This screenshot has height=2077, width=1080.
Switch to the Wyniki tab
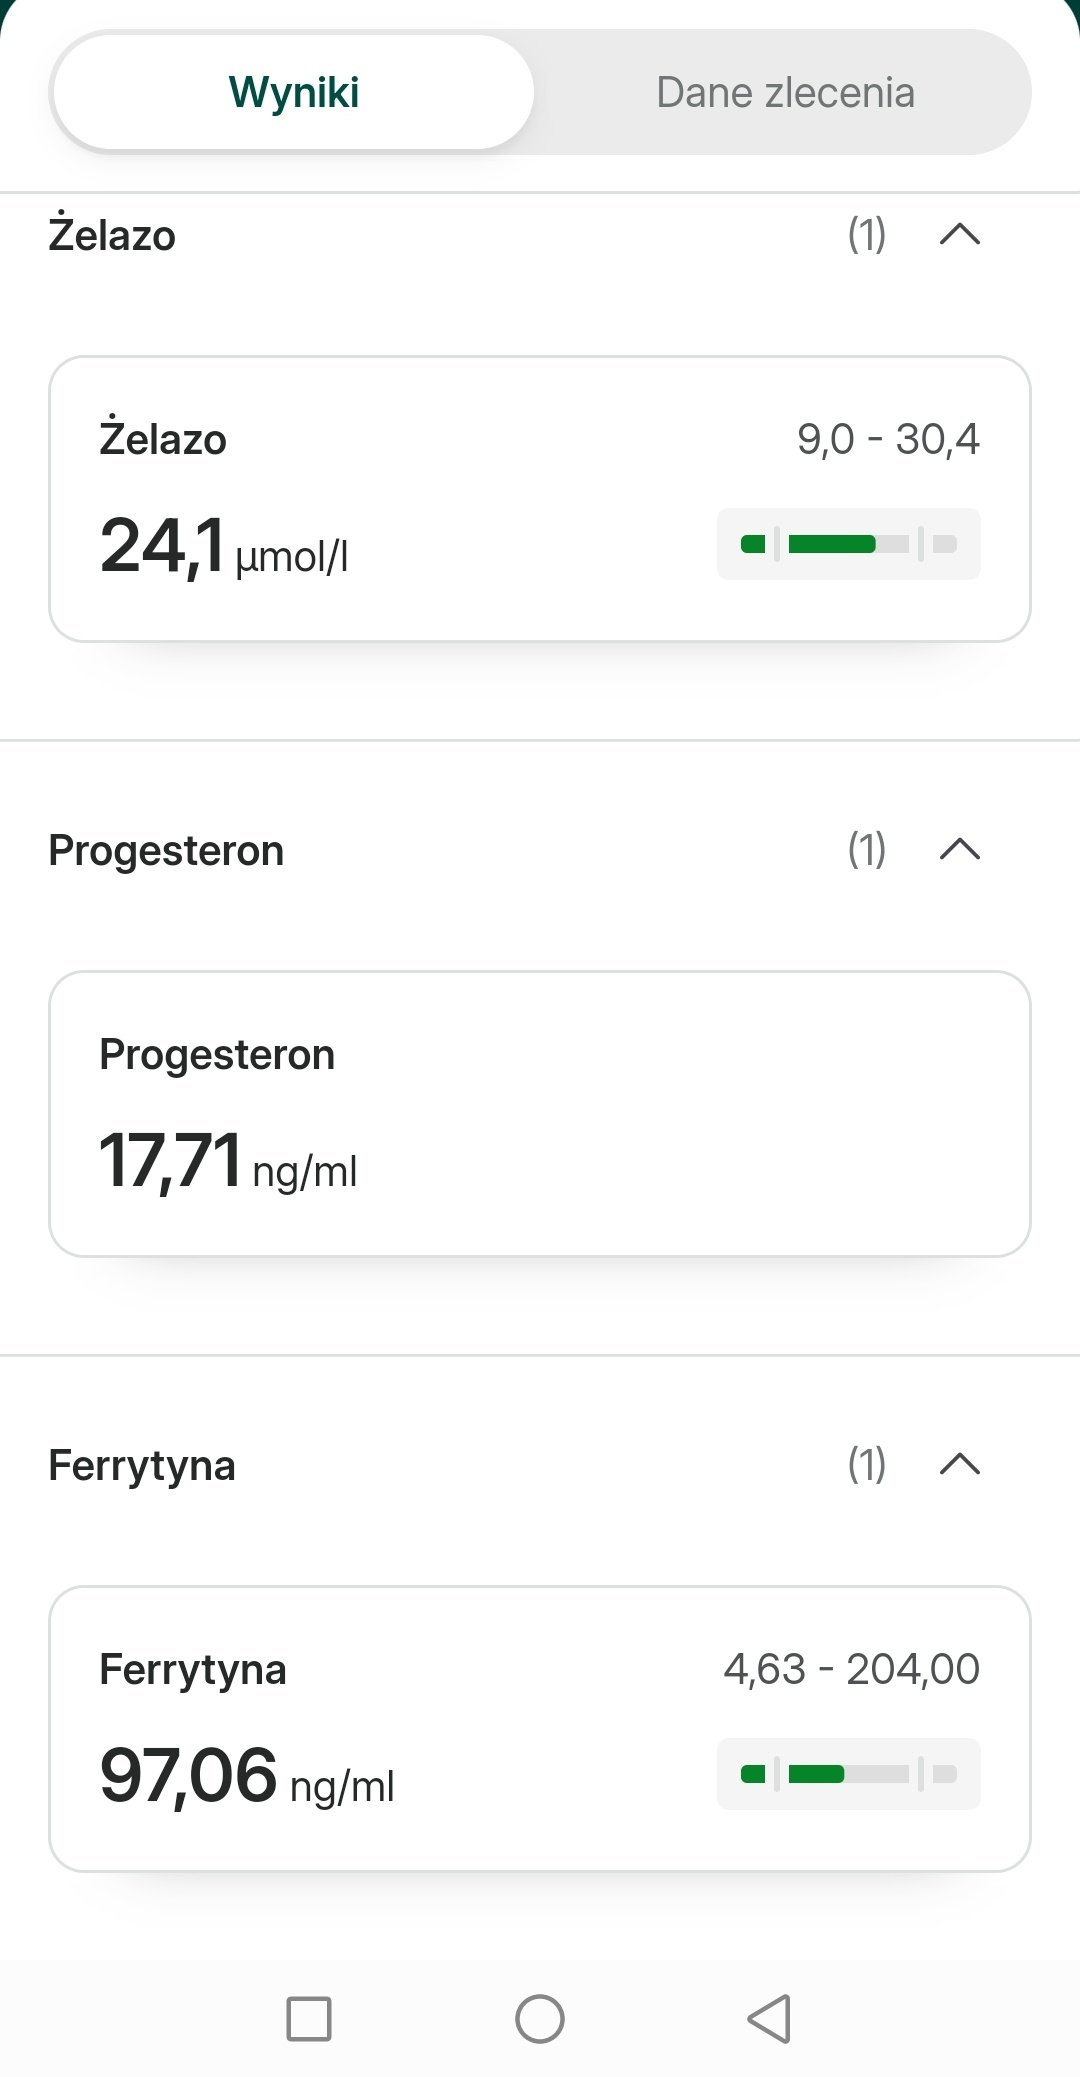point(293,92)
